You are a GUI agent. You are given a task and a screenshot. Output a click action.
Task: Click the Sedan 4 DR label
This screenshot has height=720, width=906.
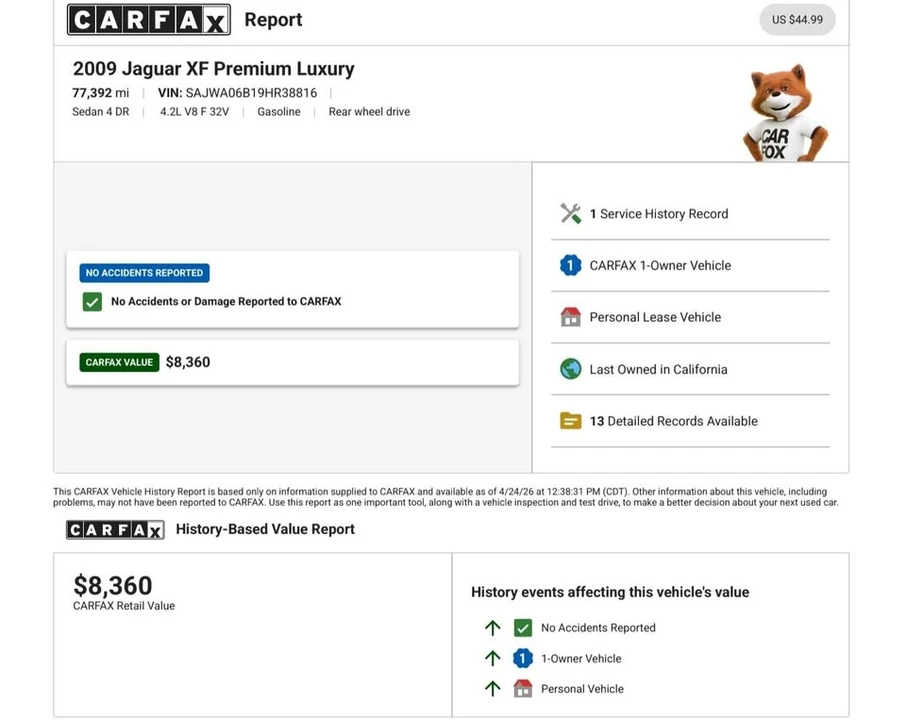pos(101,112)
